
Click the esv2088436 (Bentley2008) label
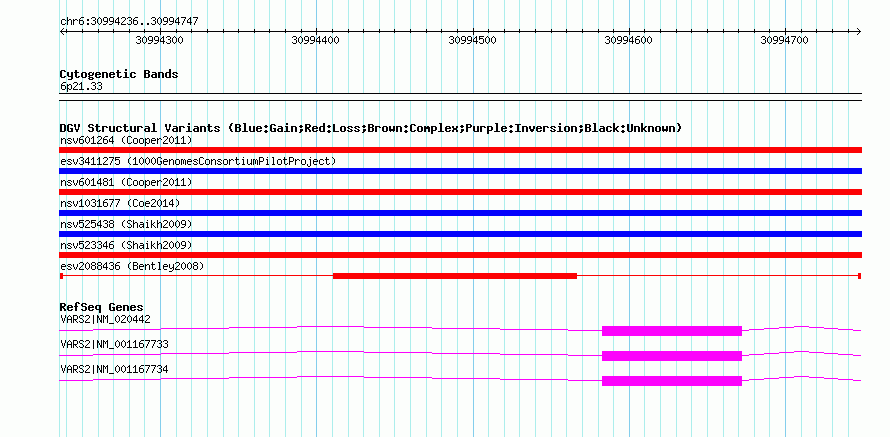pos(132,266)
